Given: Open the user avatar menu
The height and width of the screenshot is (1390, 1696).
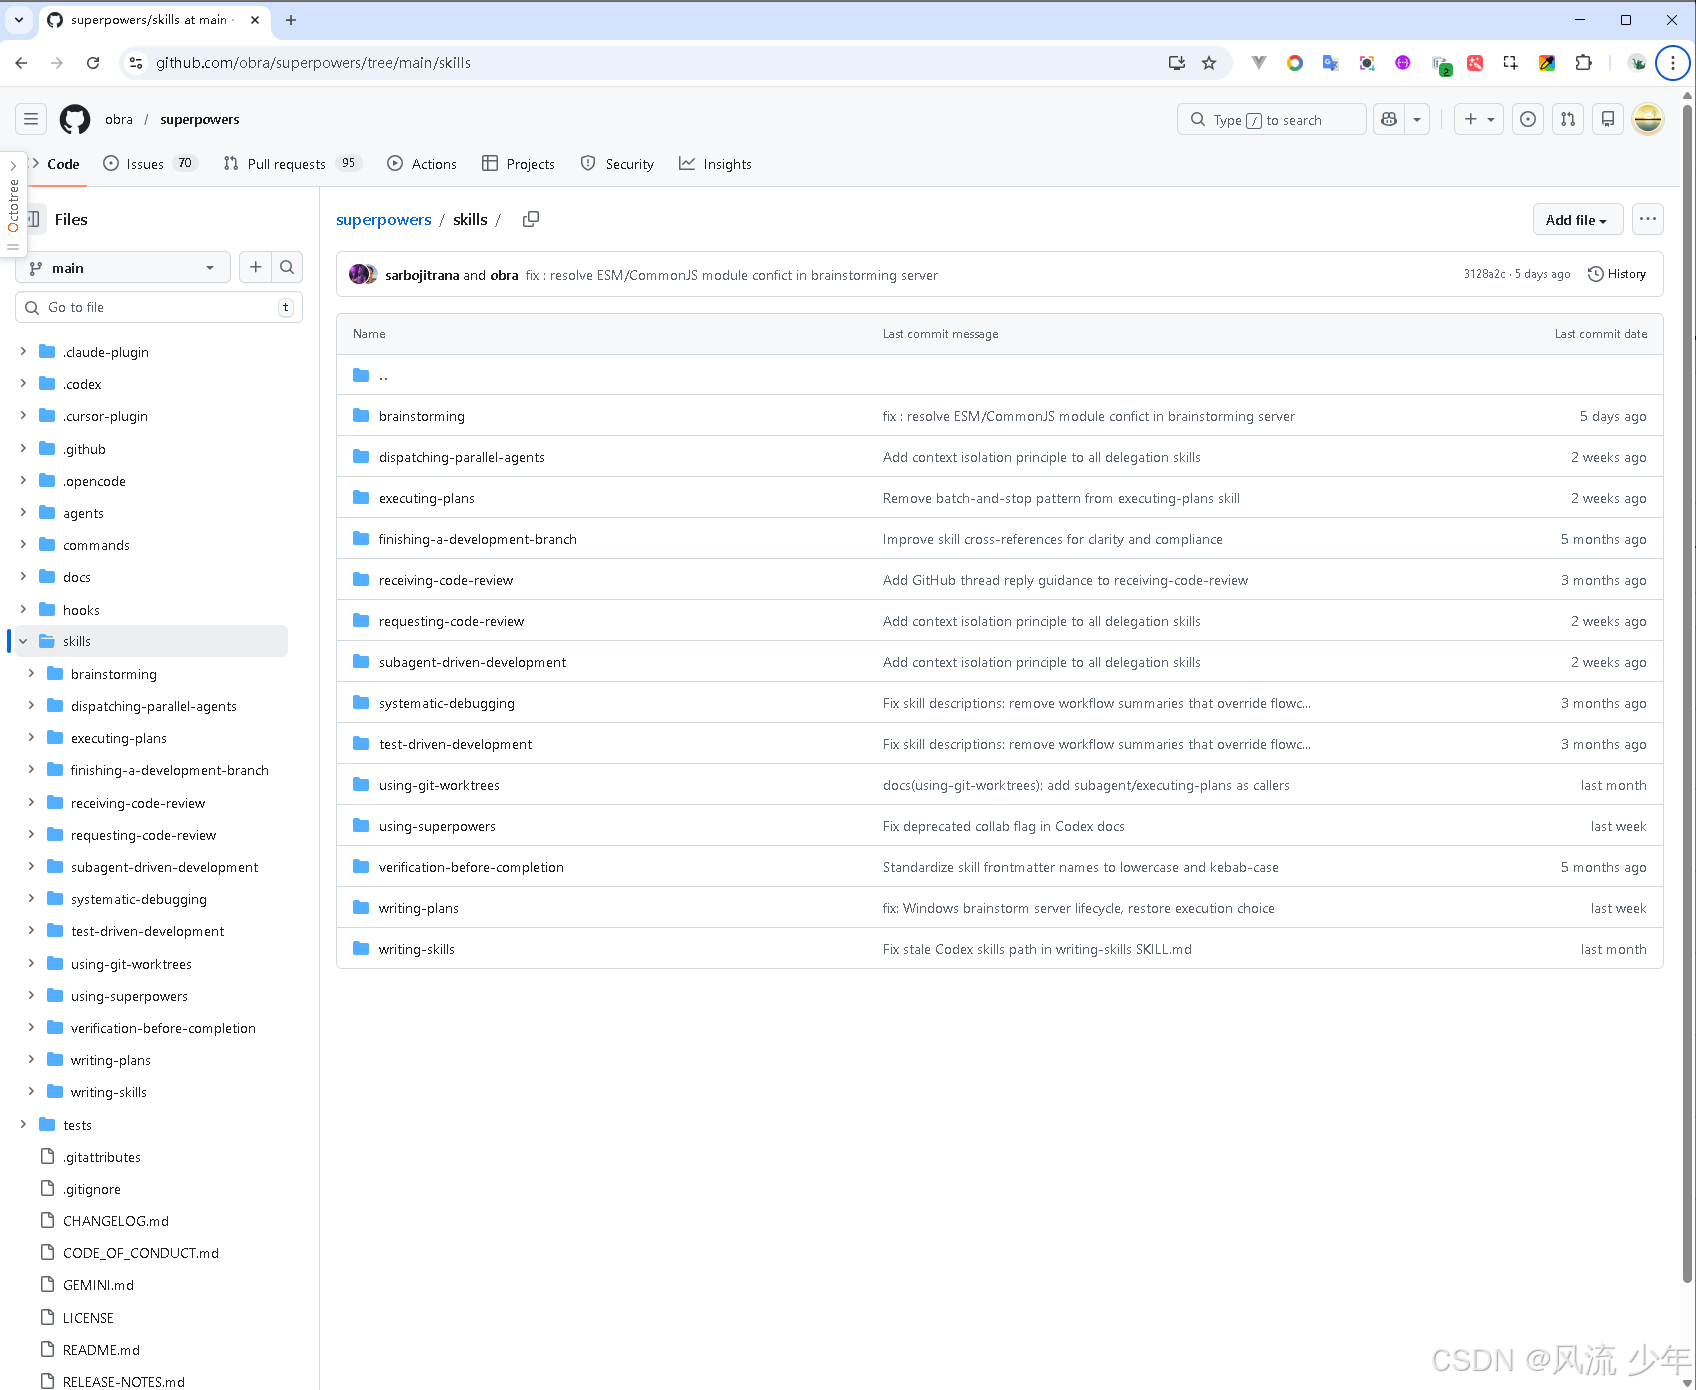Looking at the screenshot, I should click(x=1648, y=119).
